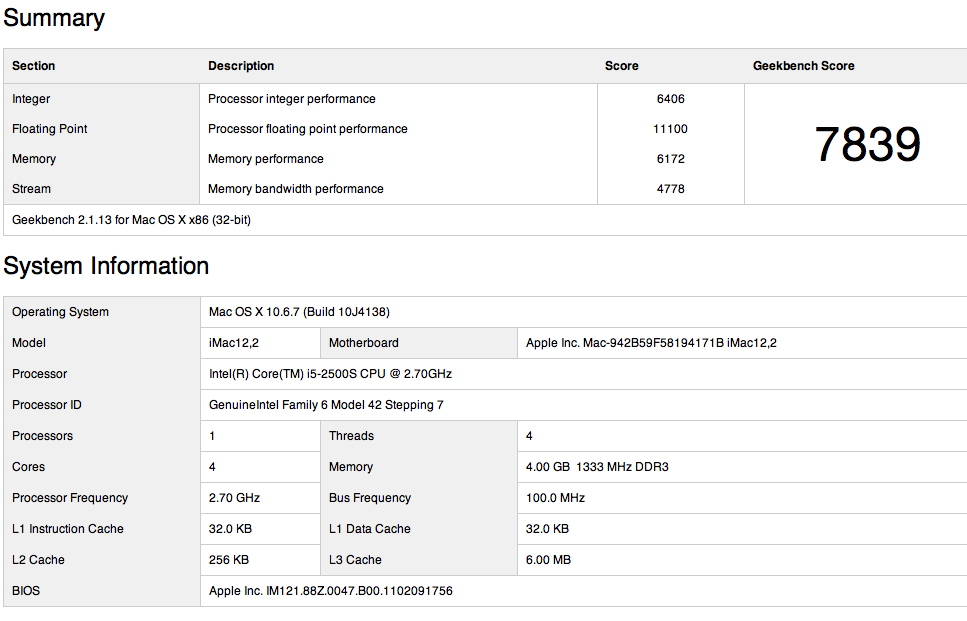The image size is (967, 621).
Task: Click the Geekbench 2.1.13 version text
Action: tap(131, 220)
